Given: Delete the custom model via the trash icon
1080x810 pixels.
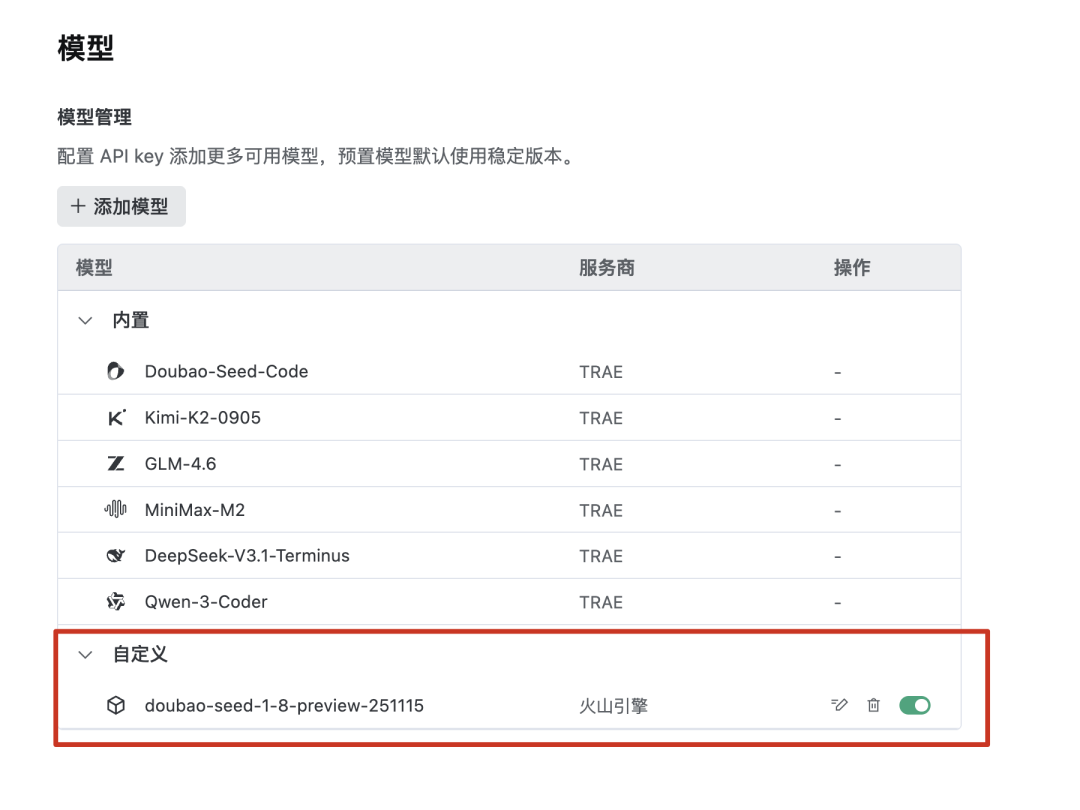Looking at the screenshot, I should (x=873, y=705).
